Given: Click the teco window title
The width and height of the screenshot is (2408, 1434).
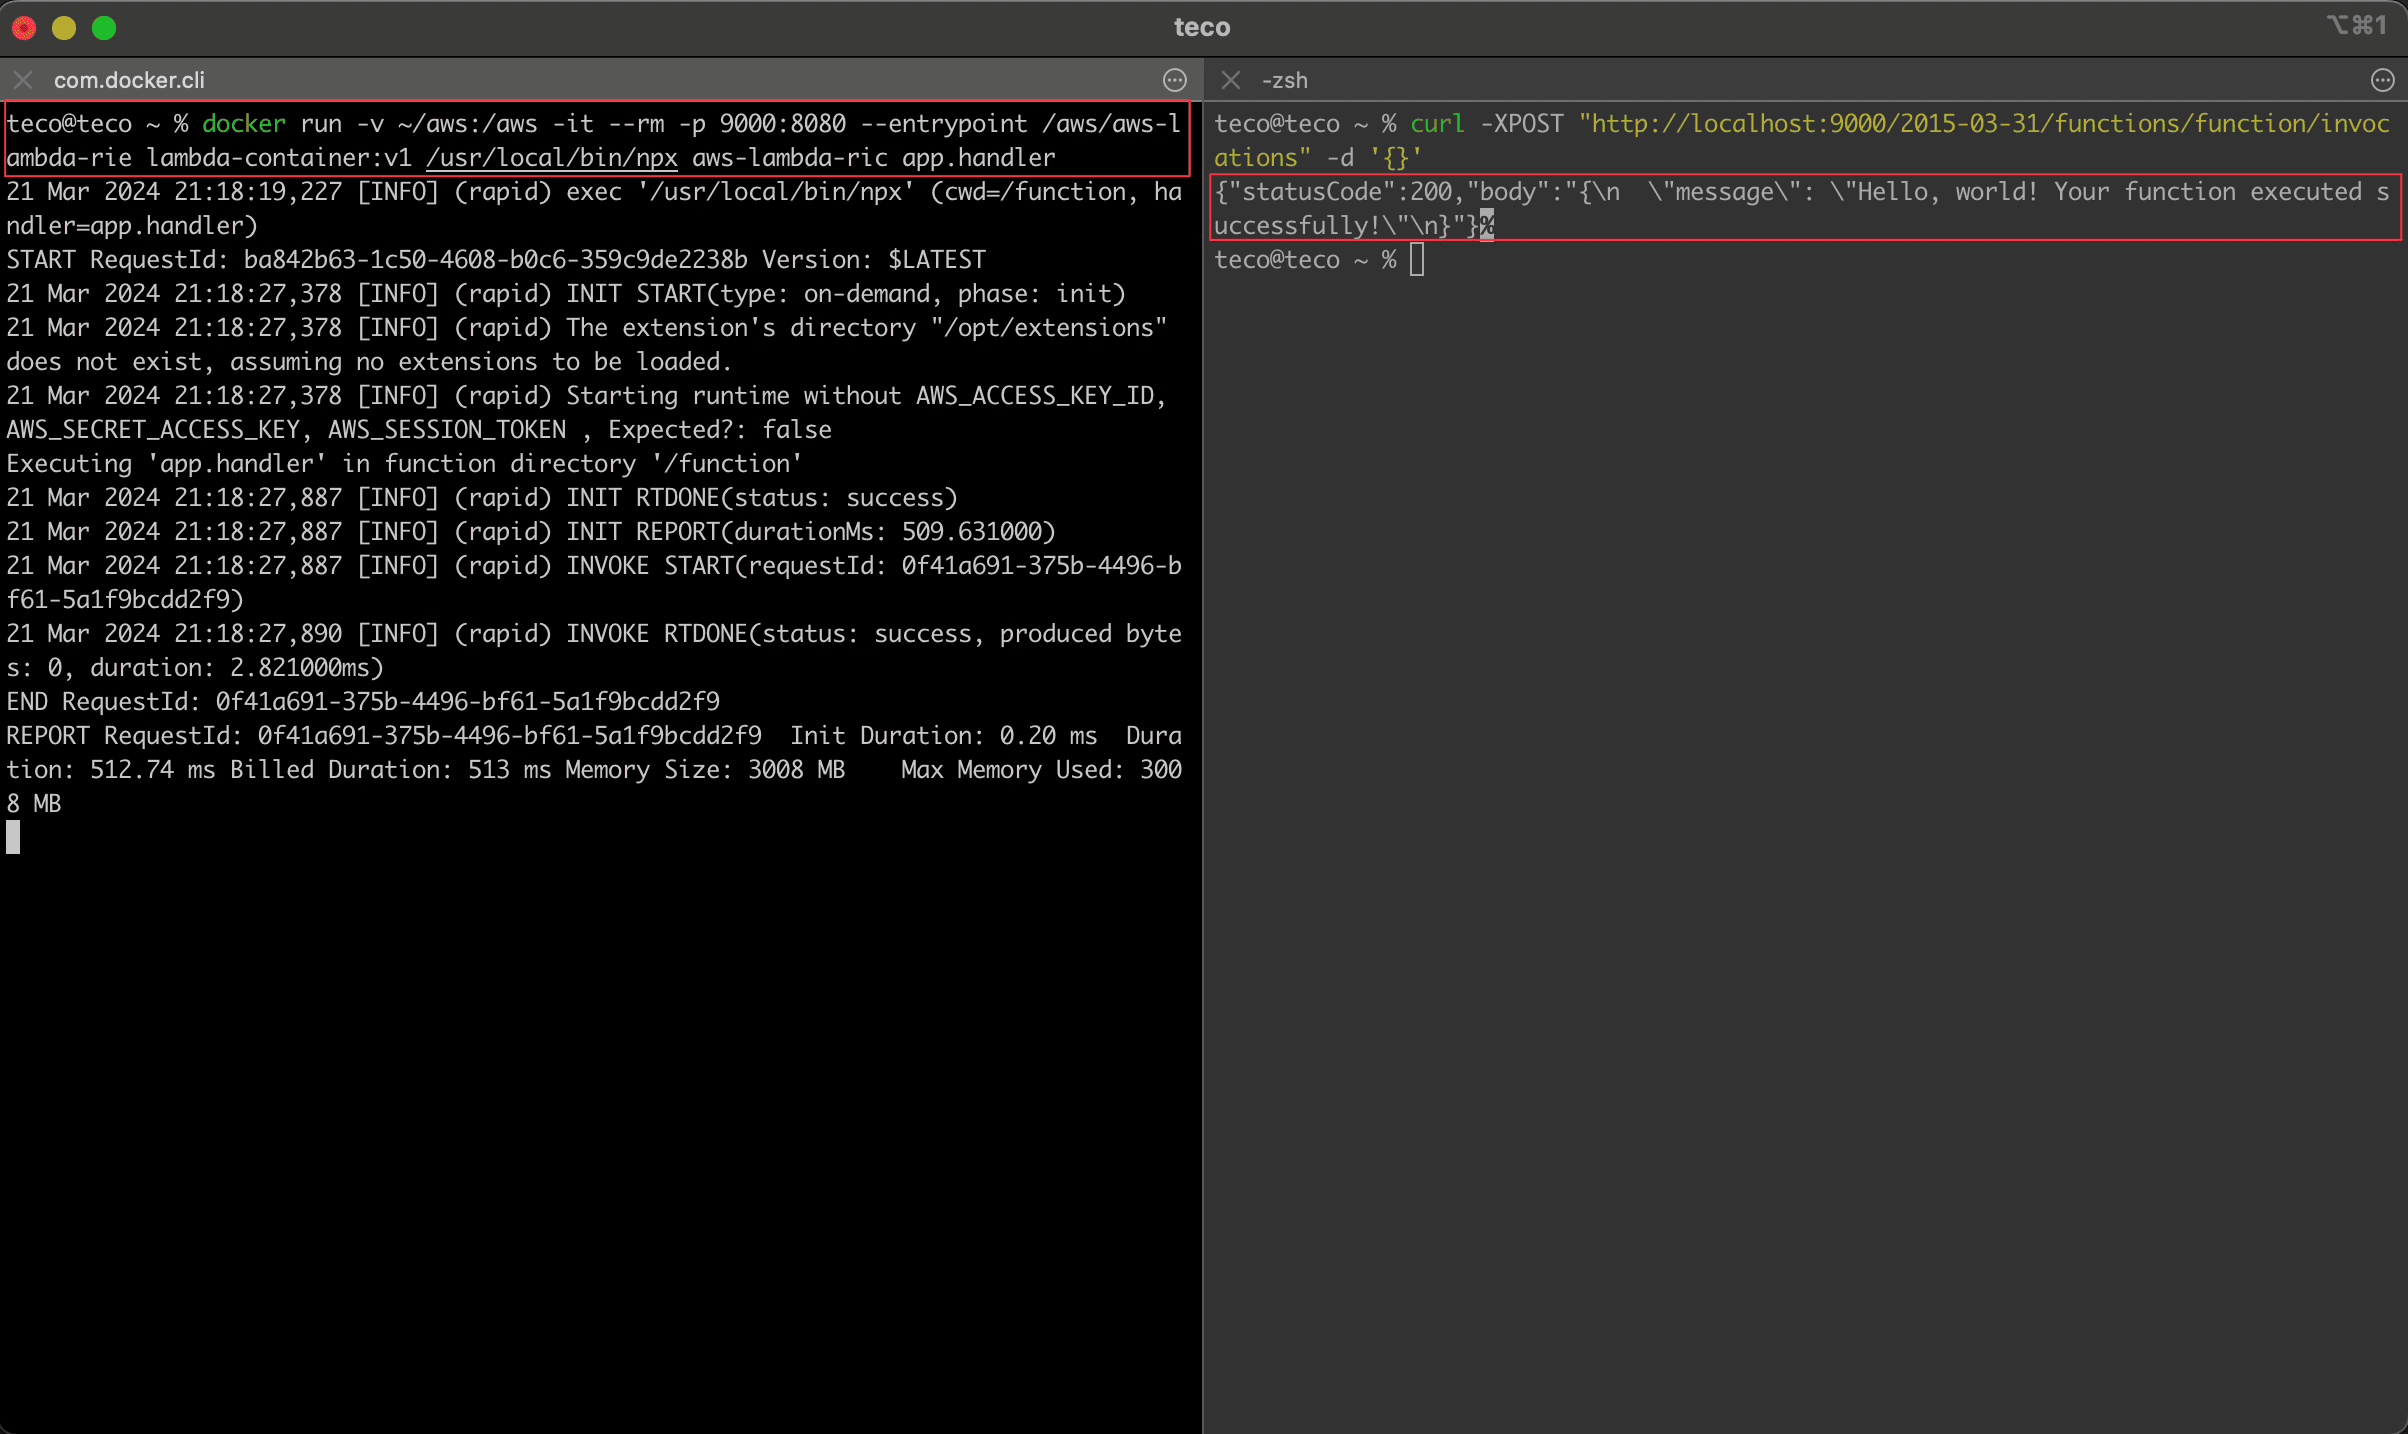Looking at the screenshot, I should pos(1203,27).
